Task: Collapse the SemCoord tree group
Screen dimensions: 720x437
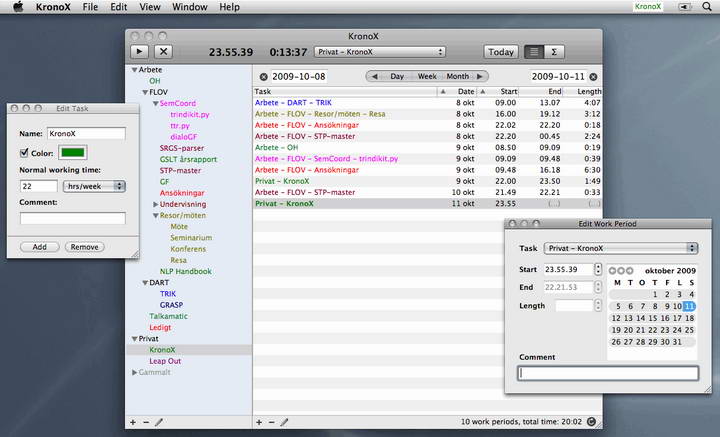Action: click(156, 103)
